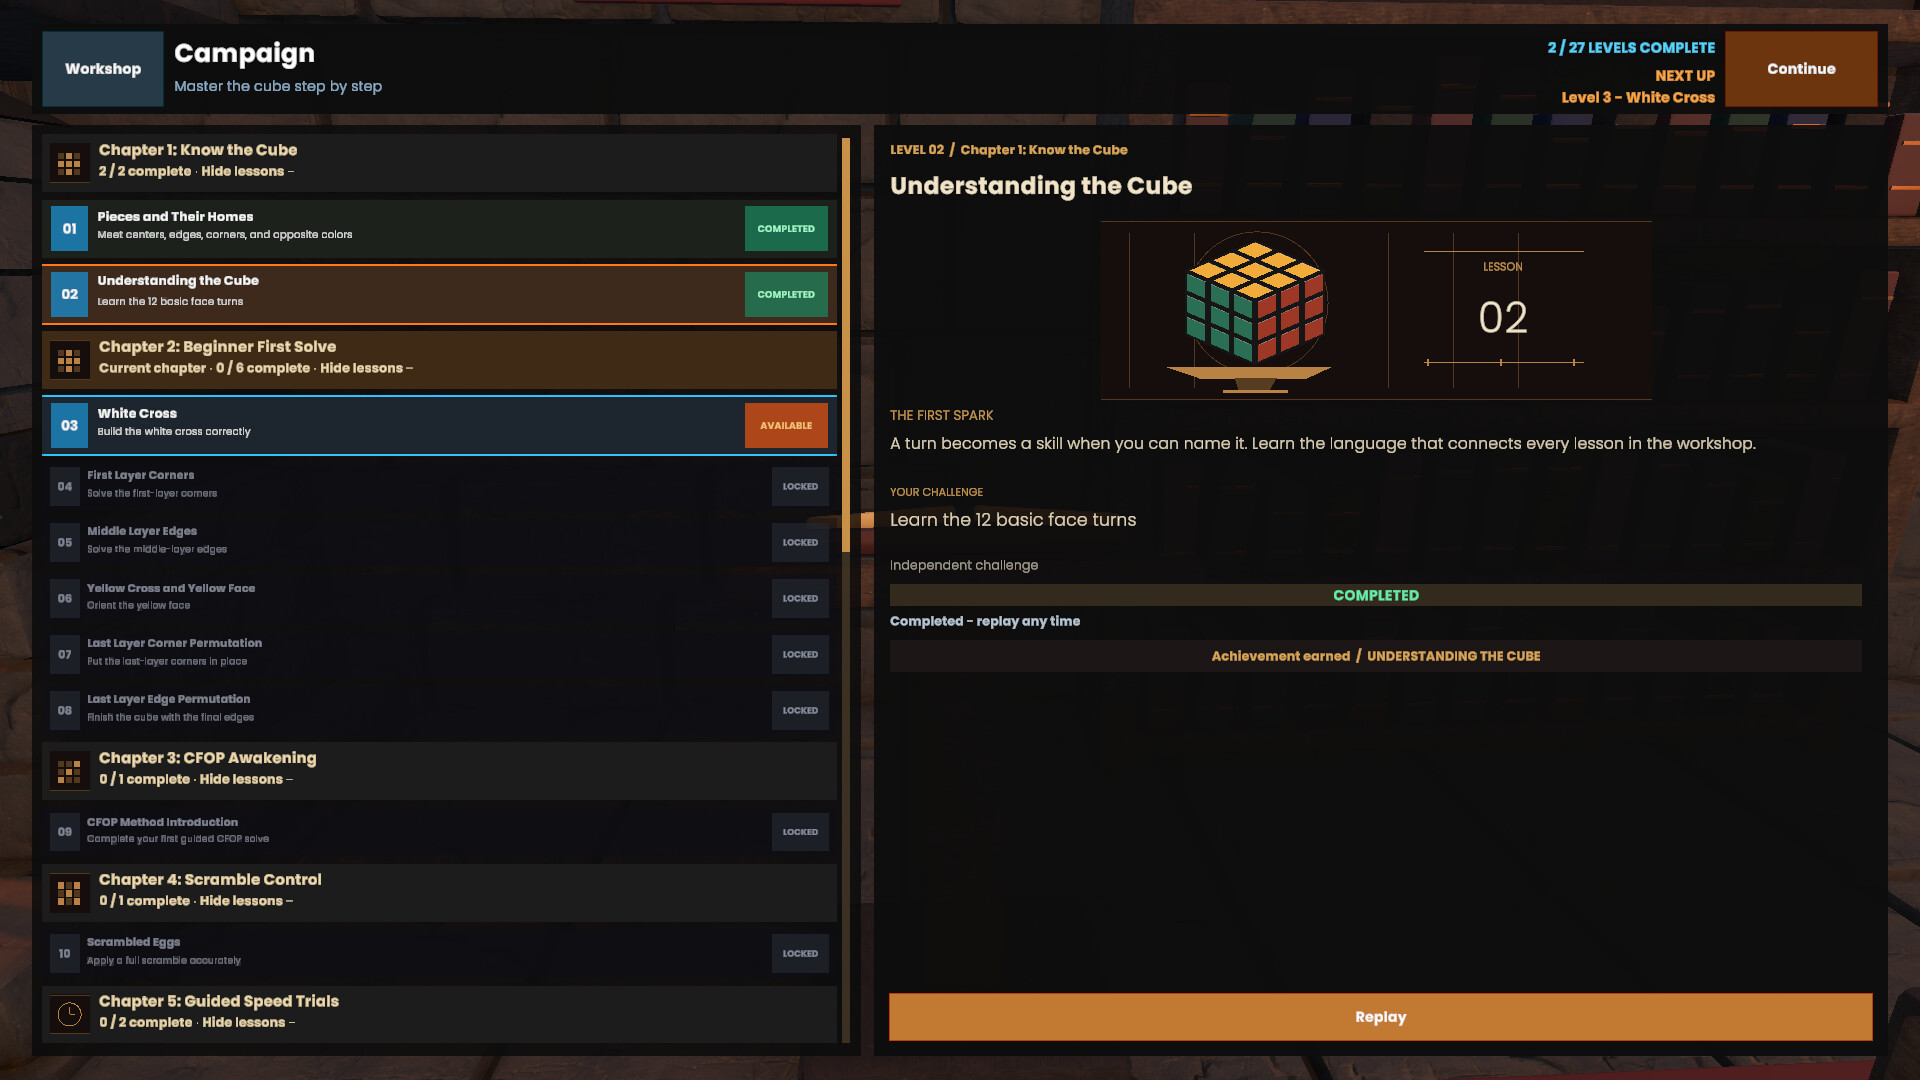1920x1080 pixels.
Task: Click locked lesson badge 10
Action: click(x=65, y=954)
